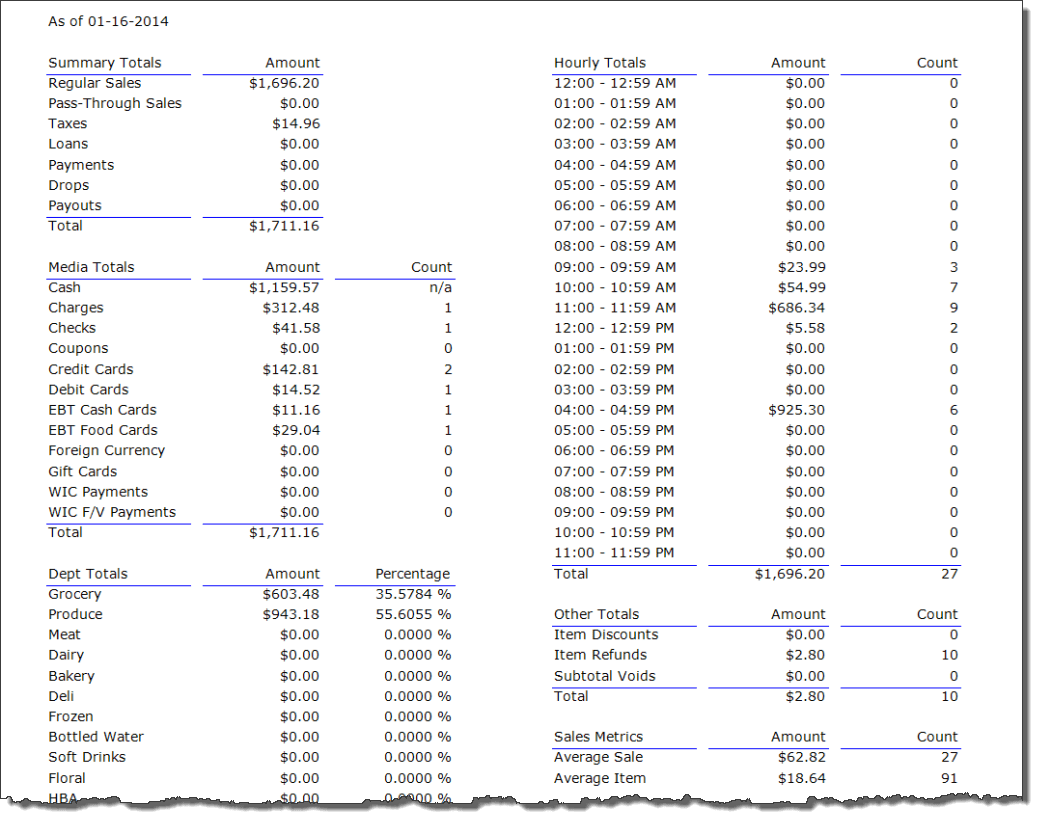Click the $925.30 hourly amount
This screenshot has height=819, width=1039.
[x=796, y=410]
